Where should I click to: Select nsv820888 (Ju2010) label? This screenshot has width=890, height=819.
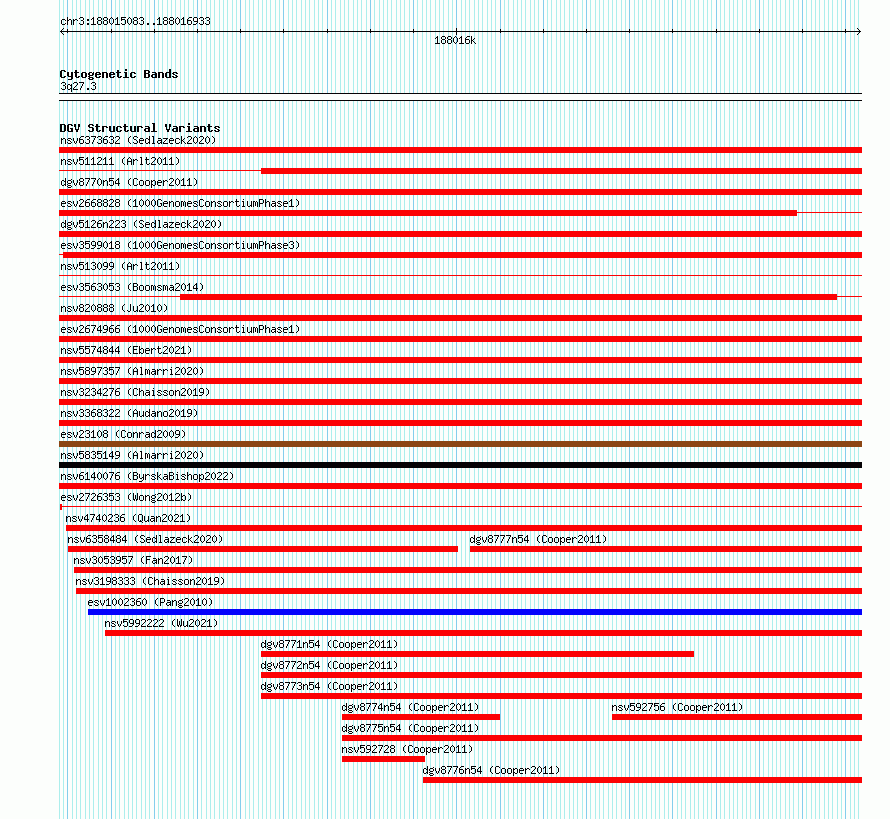point(114,308)
